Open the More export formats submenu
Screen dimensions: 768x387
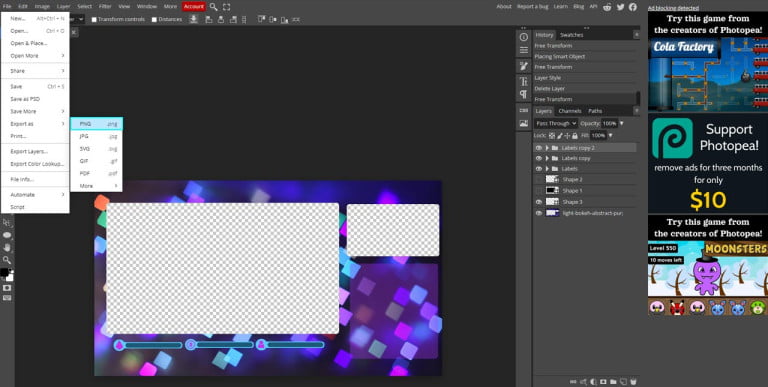(96, 186)
